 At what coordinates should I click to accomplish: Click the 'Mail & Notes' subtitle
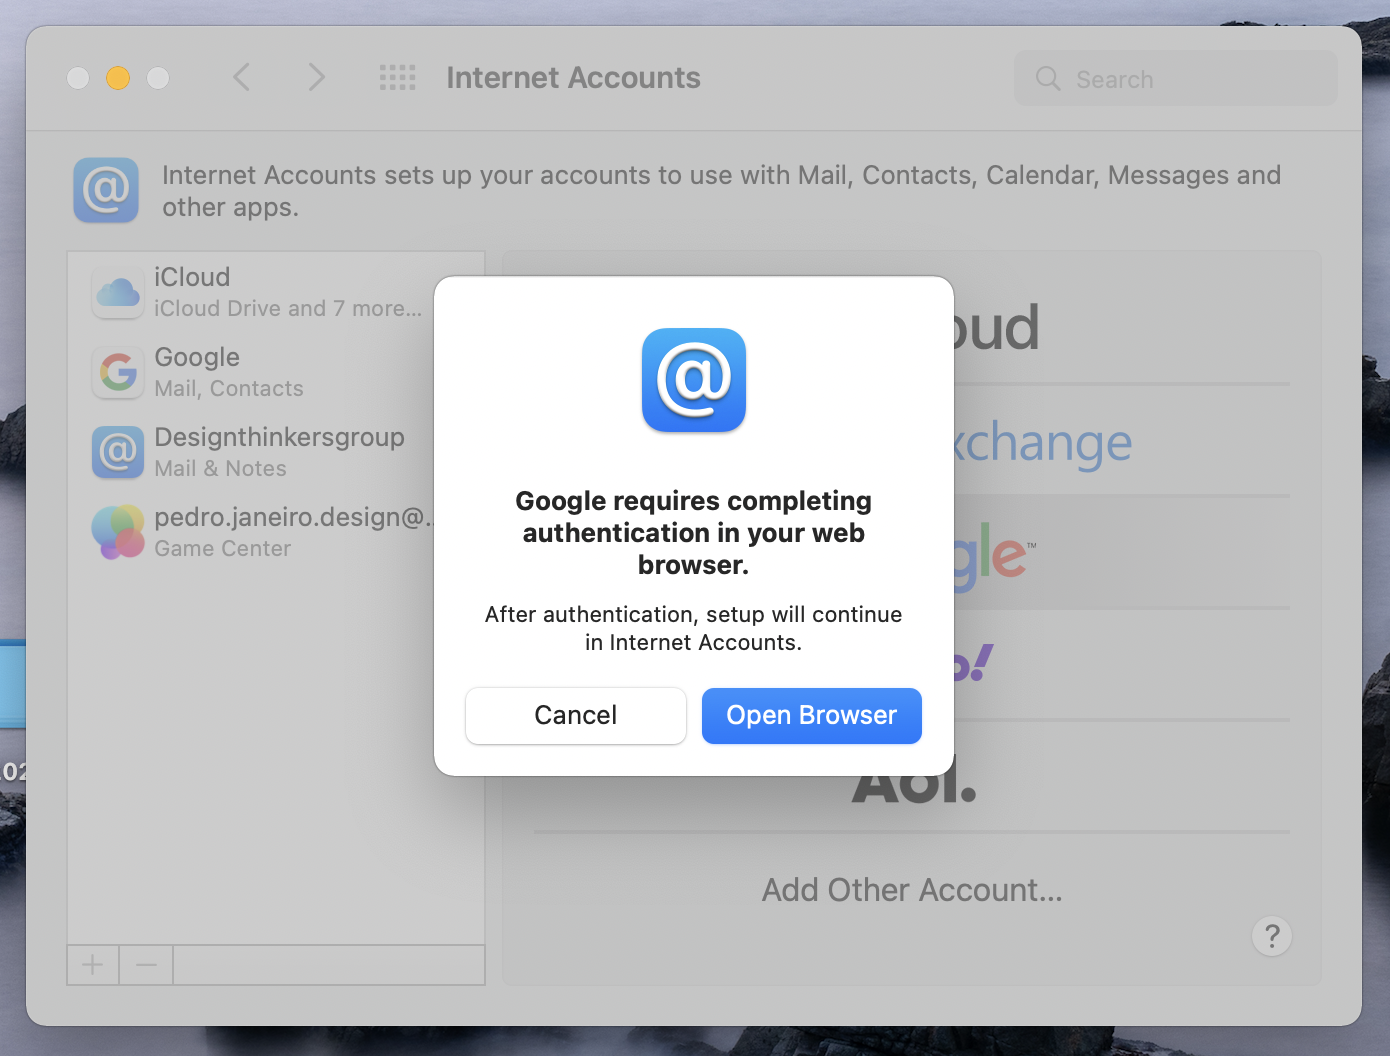pyautogui.click(x=221, y=469)
